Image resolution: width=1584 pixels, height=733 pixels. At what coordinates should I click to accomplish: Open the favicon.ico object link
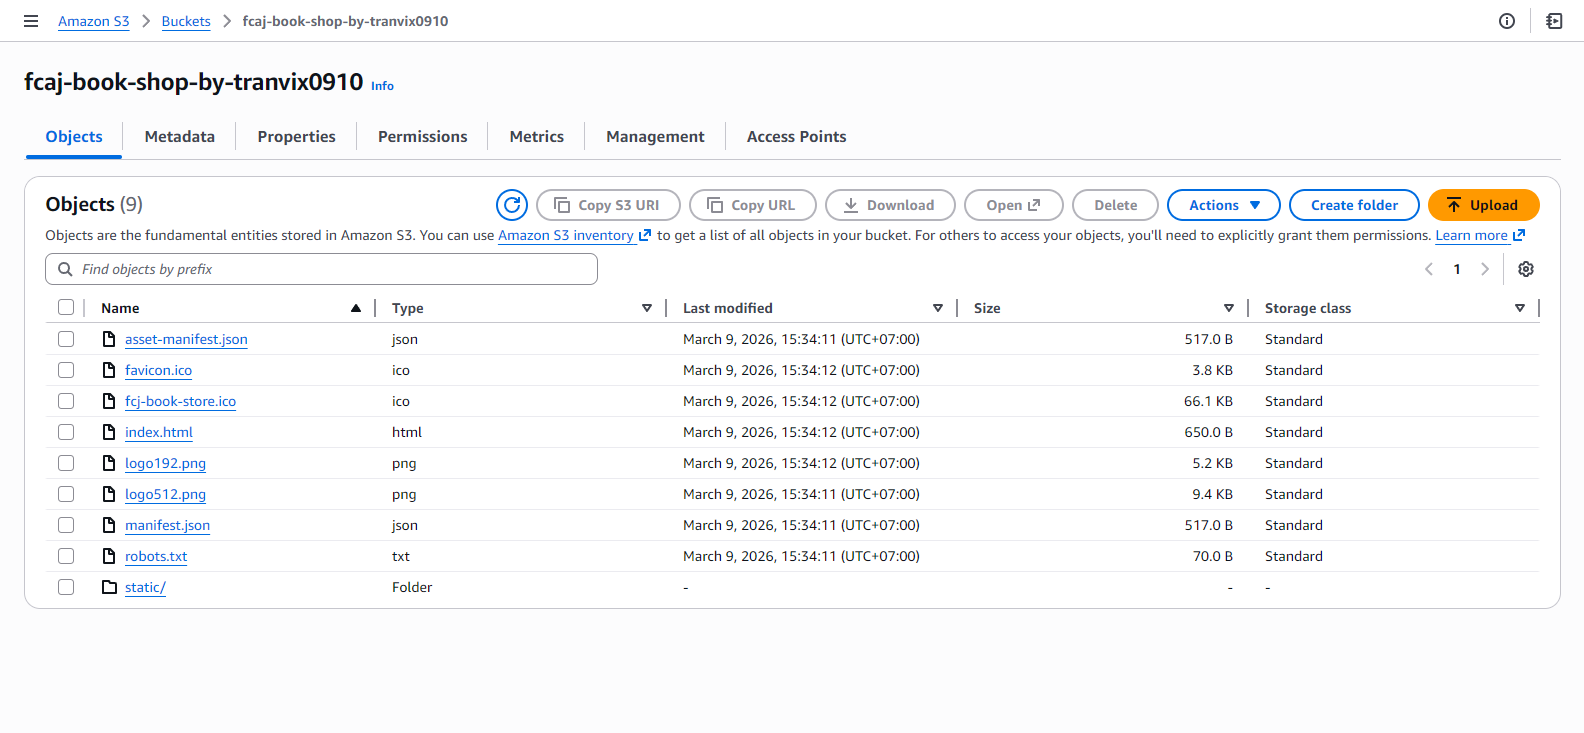(158, 370)
